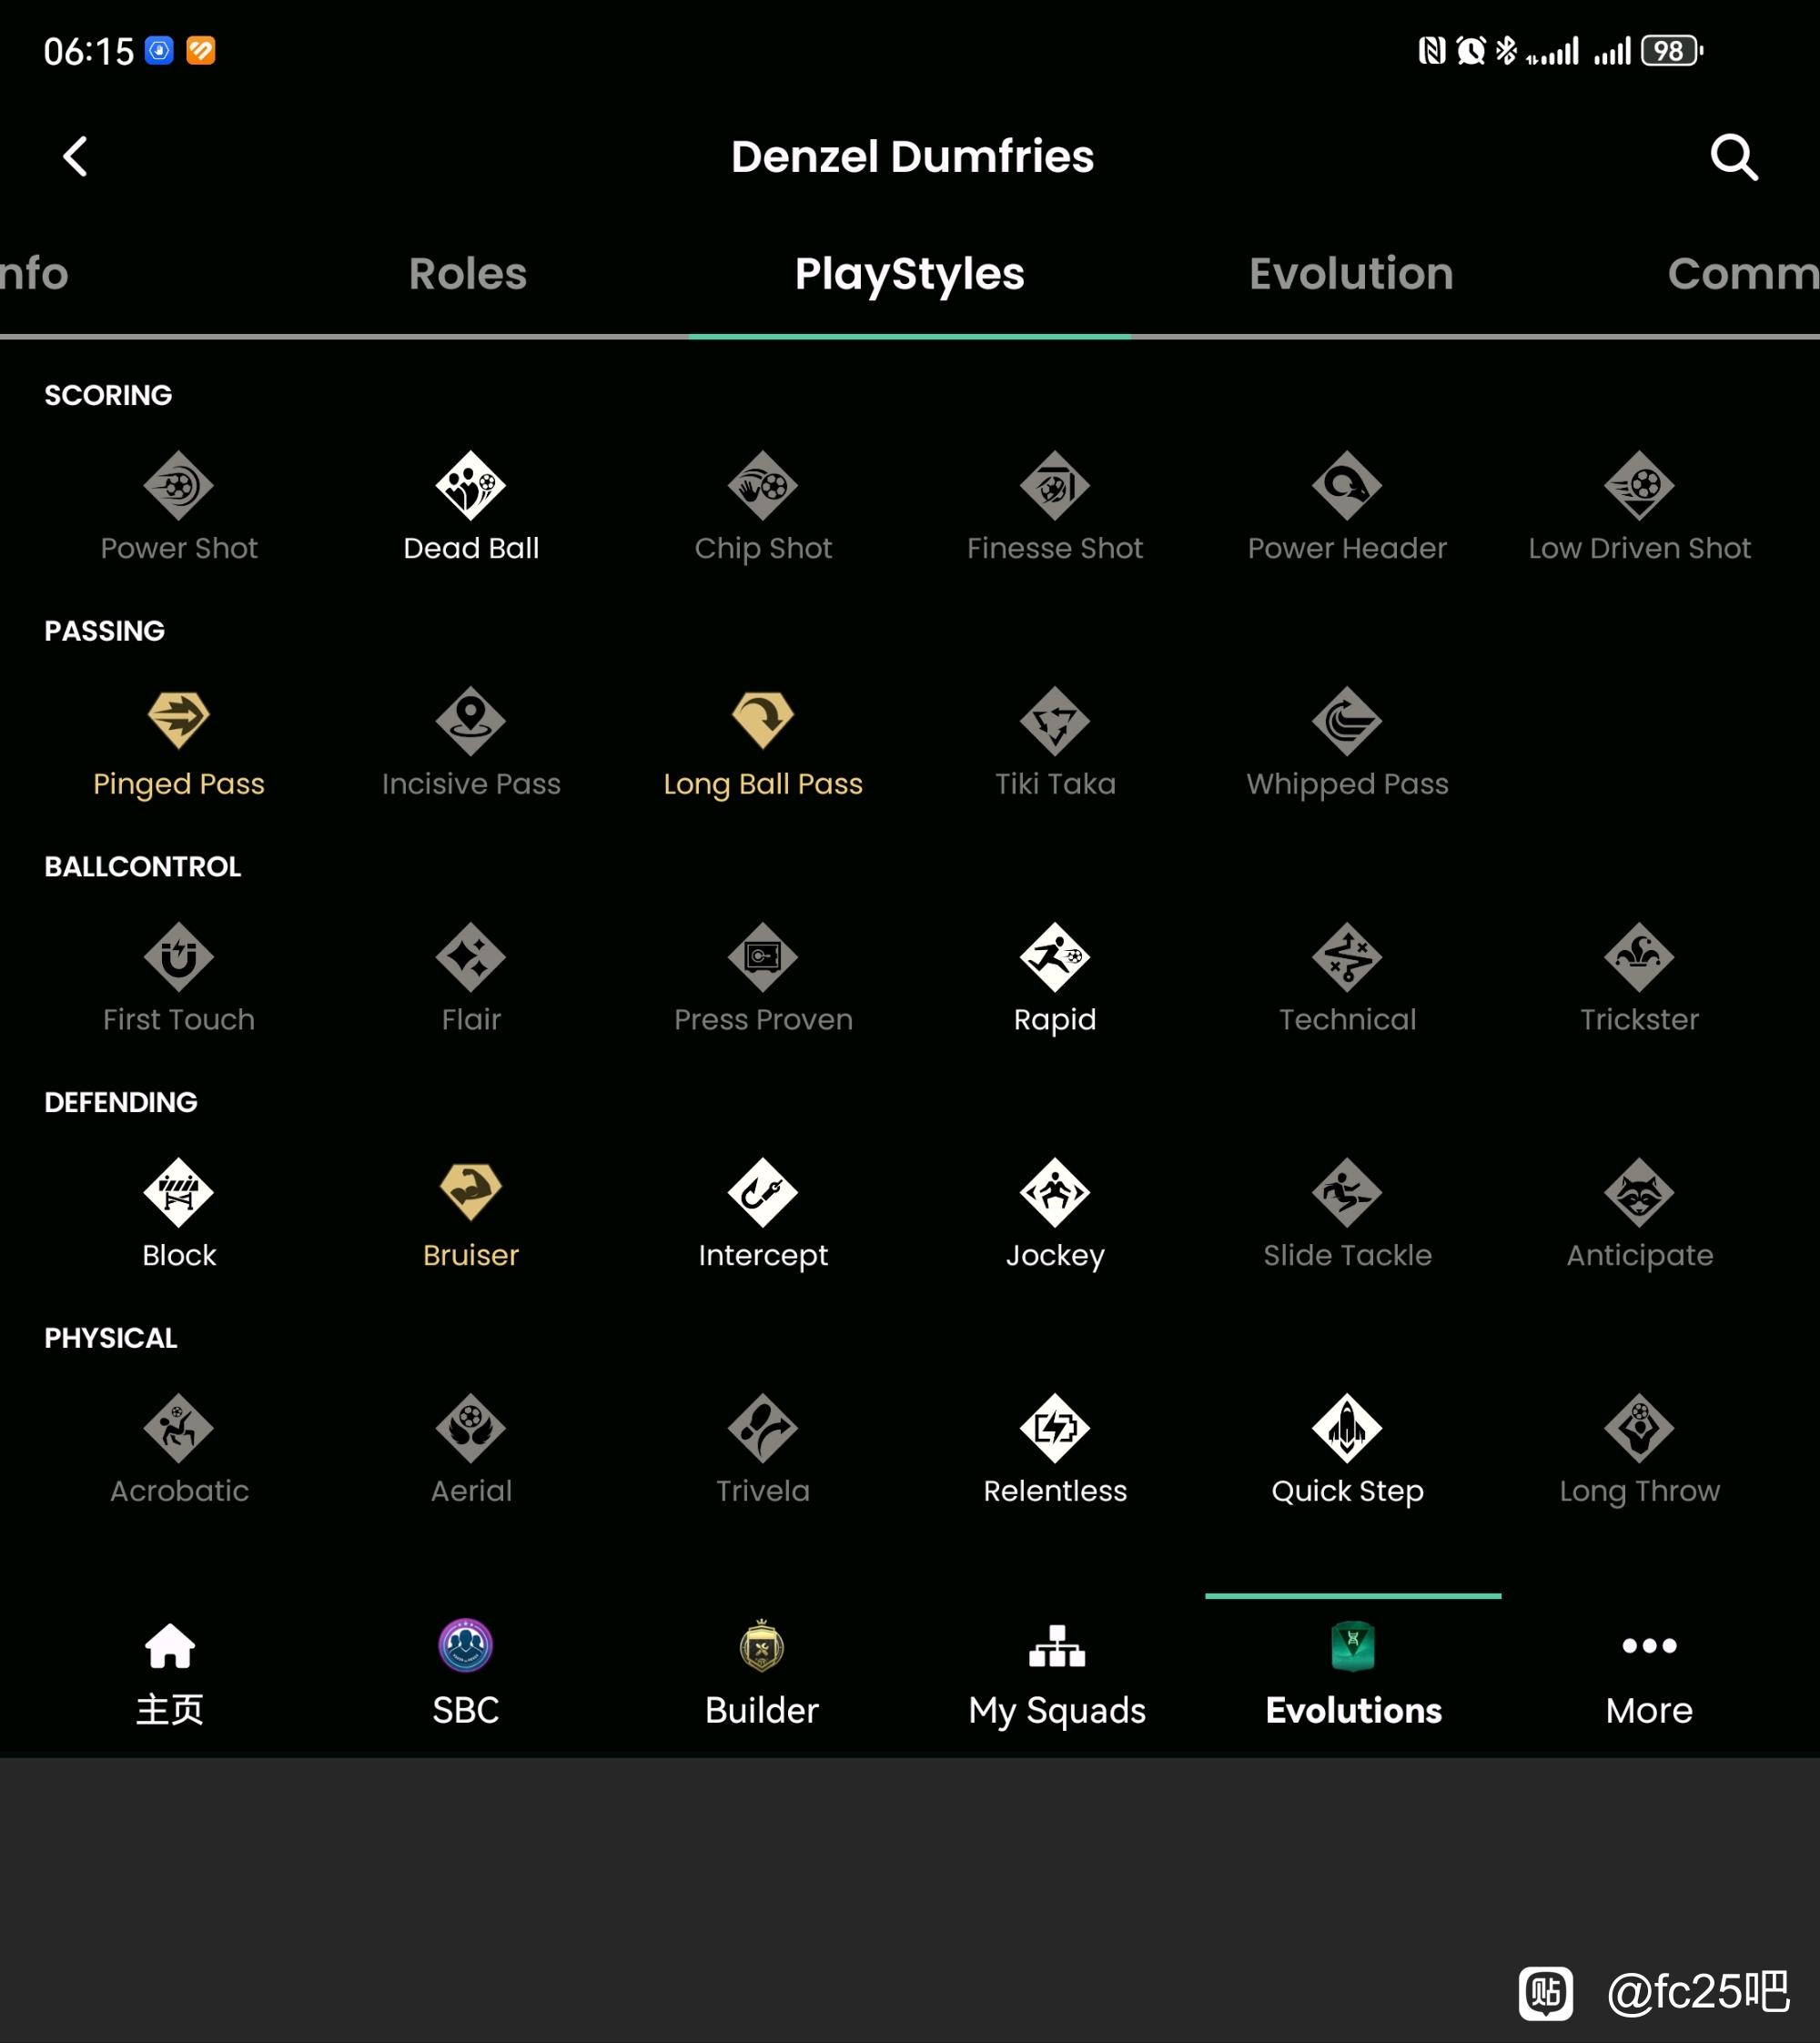Tap the Pinged Pass gold icon
Viewport: 1820px width, 2043px height.
pos(179,720)
